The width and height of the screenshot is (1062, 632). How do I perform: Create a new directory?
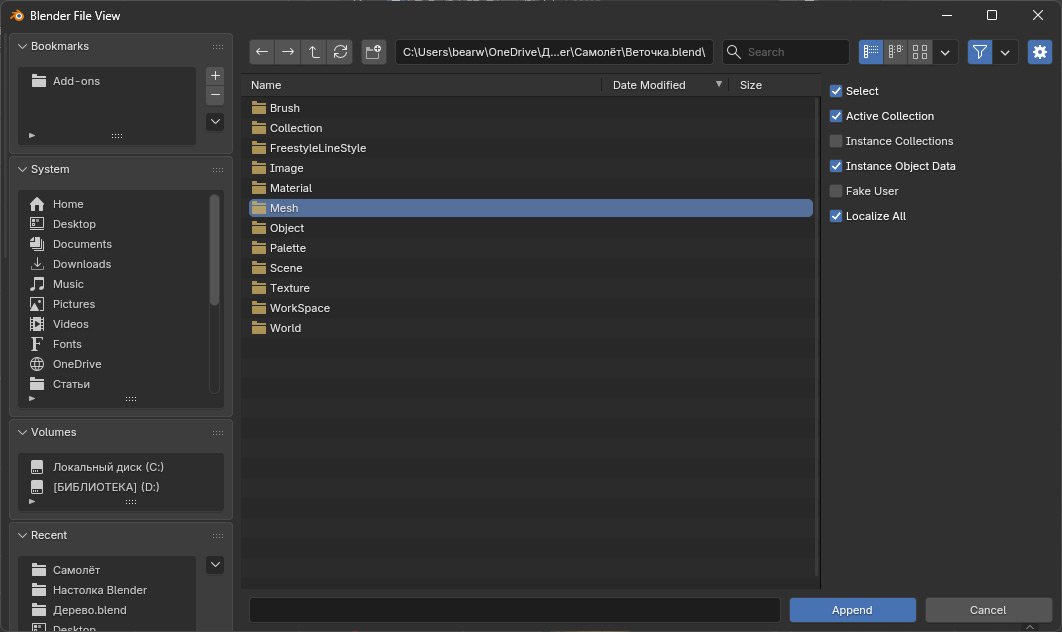click(373, 52)
